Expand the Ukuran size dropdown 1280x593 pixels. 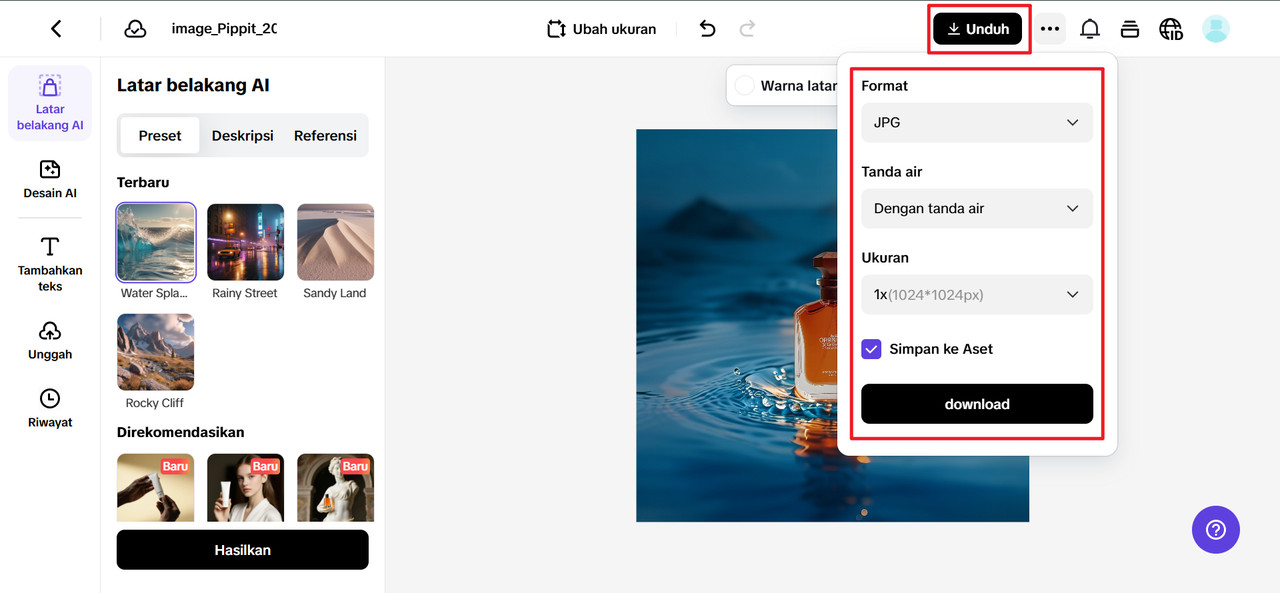pyautogui.click(x=976, y=294)
